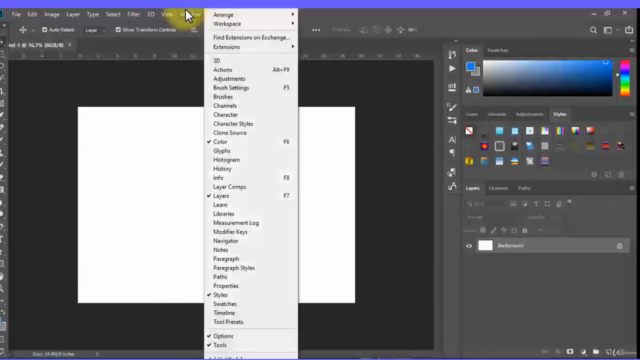Toggle Show Transform Controls checkbox
Viewport: 640px width, 360px height.
118,30
